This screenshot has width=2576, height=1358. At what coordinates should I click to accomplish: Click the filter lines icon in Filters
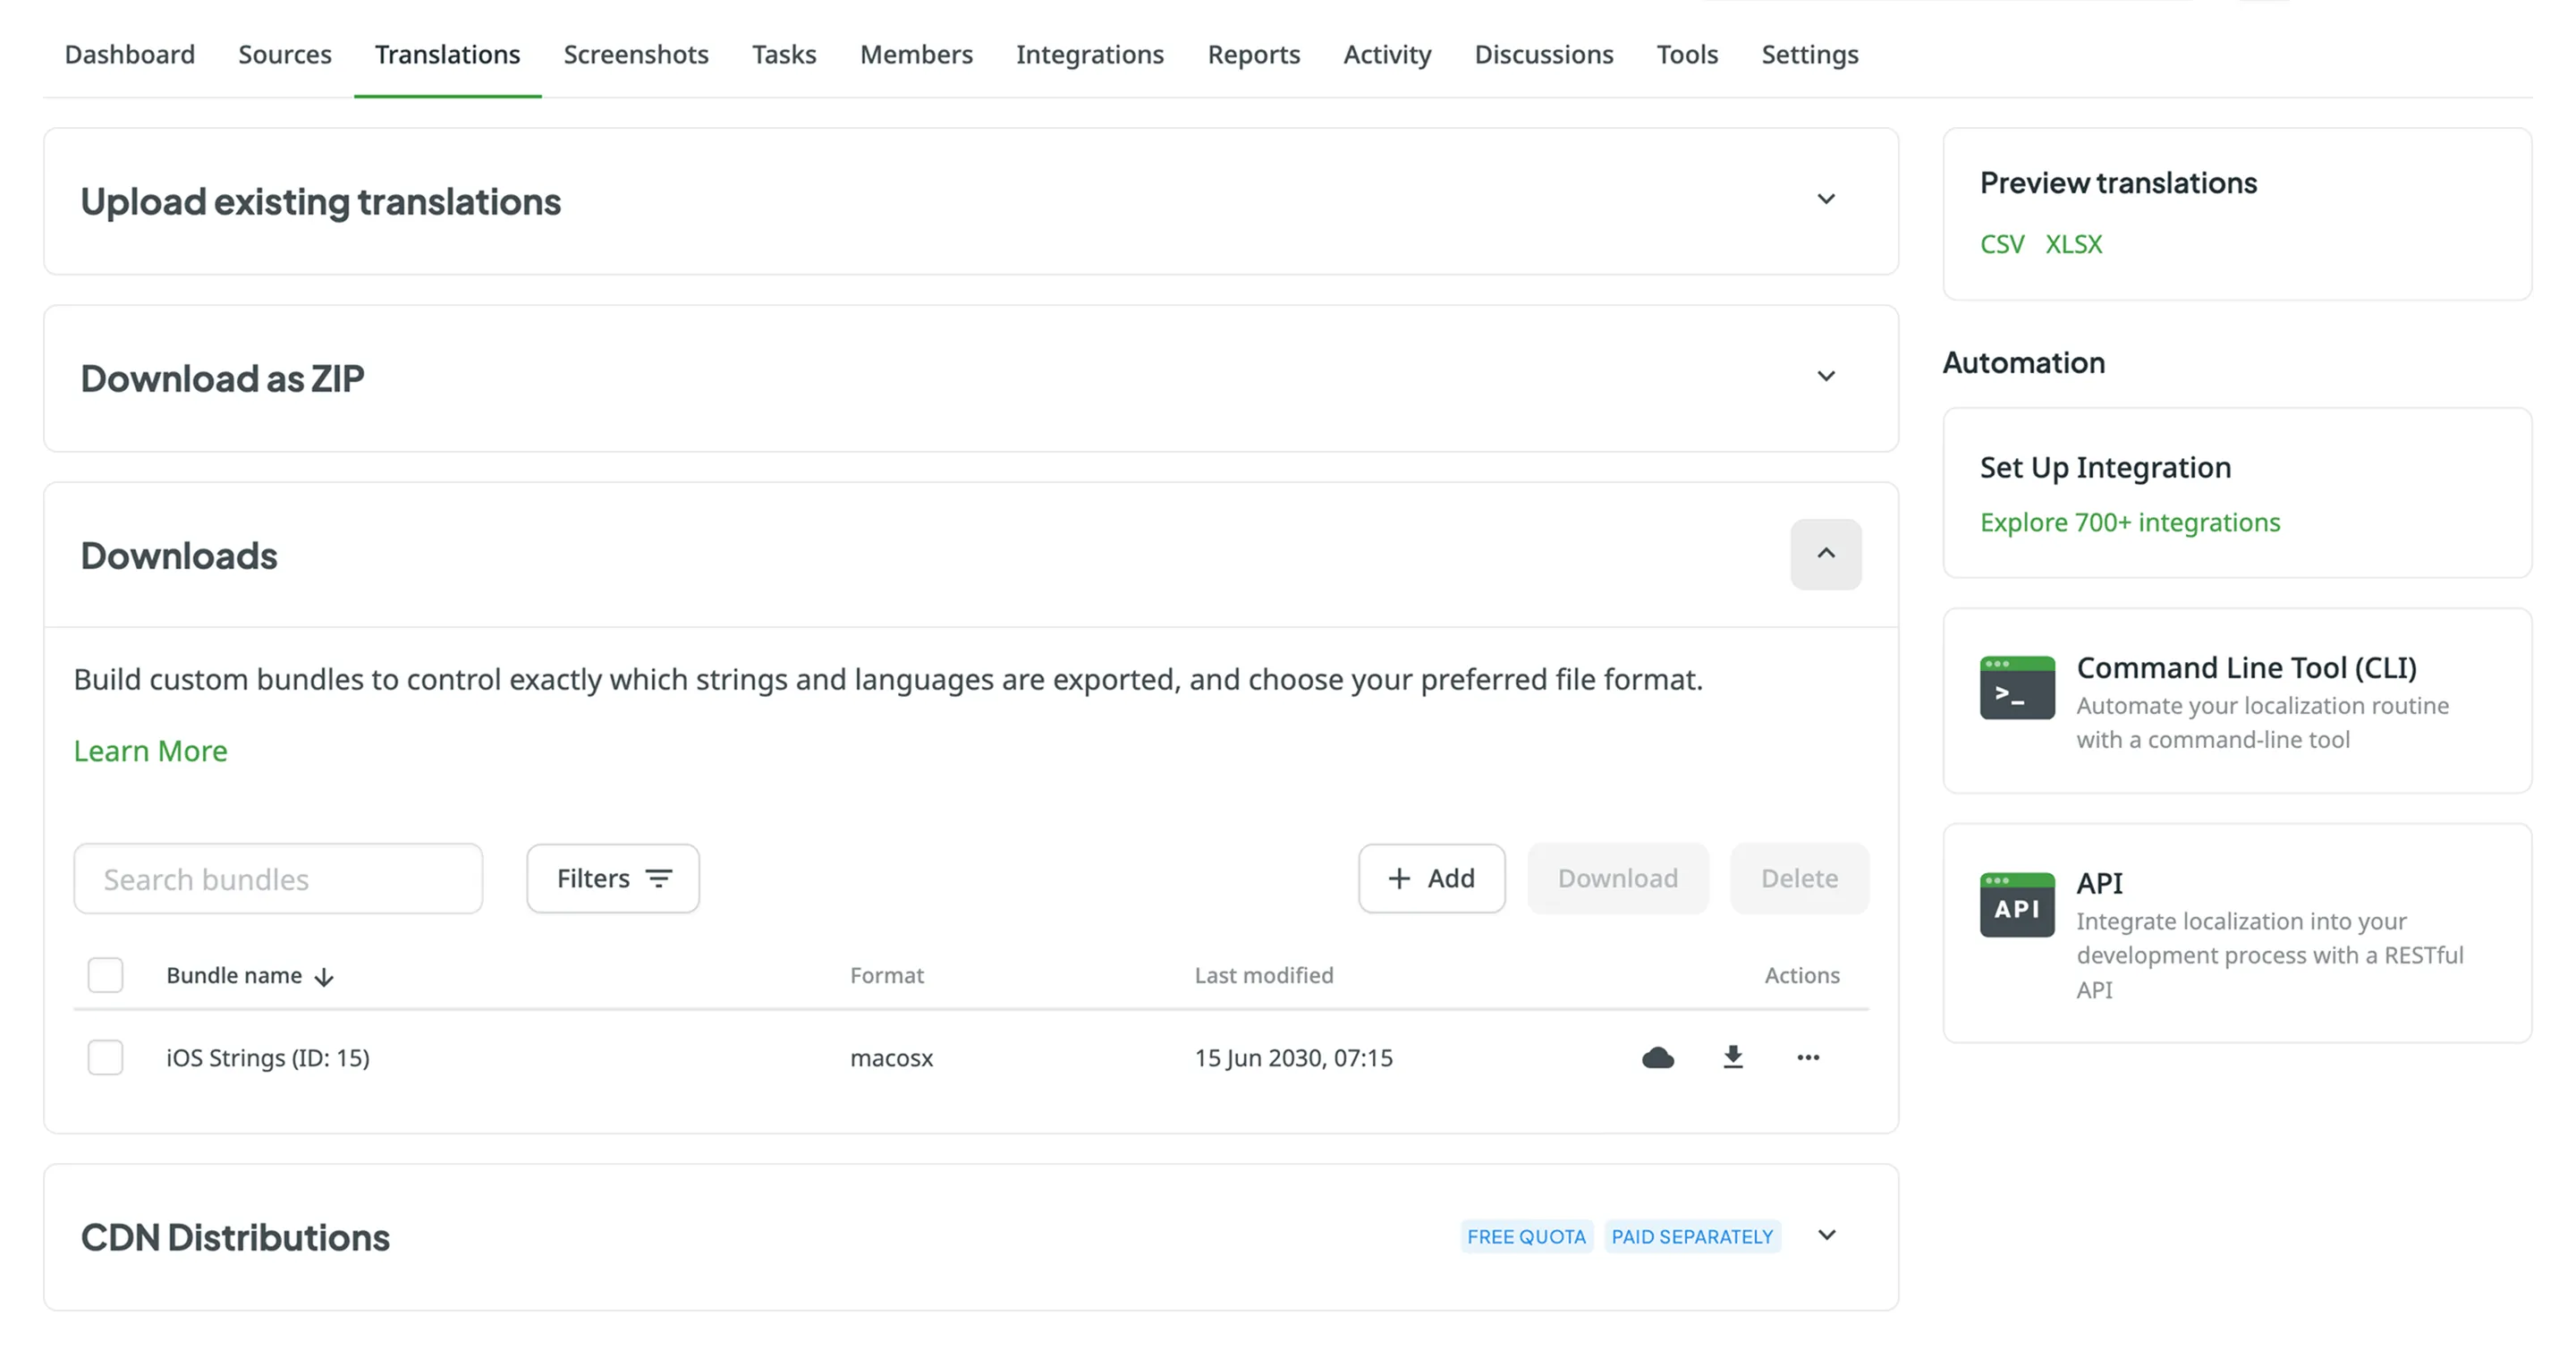coord(659,878)
